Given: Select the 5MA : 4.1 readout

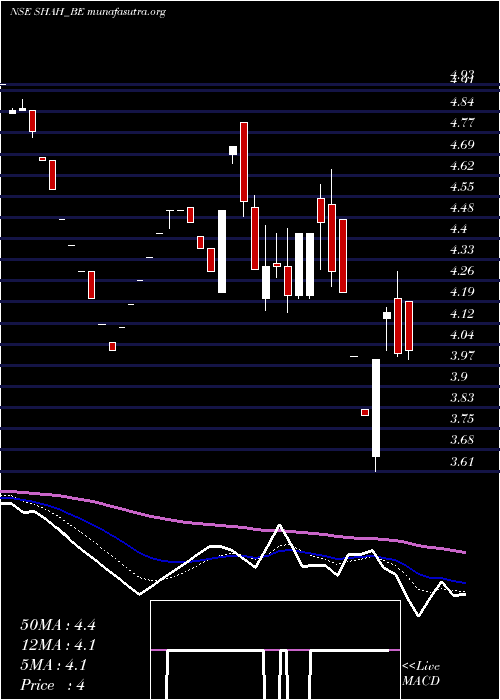Looking at the screenshot, I should [54, 665].
